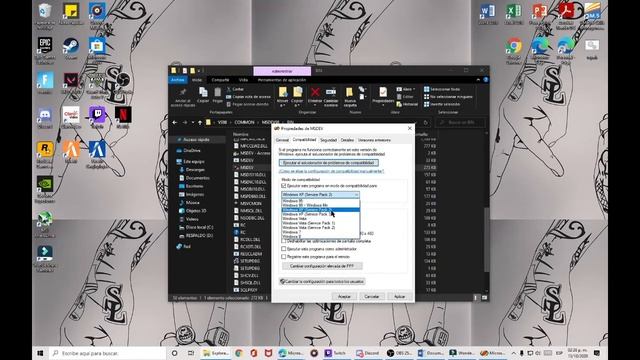The width and height of the screenshot is (640, 360).
Task: Open link about choosing compatibility settings manually
Action: point(331,171)
